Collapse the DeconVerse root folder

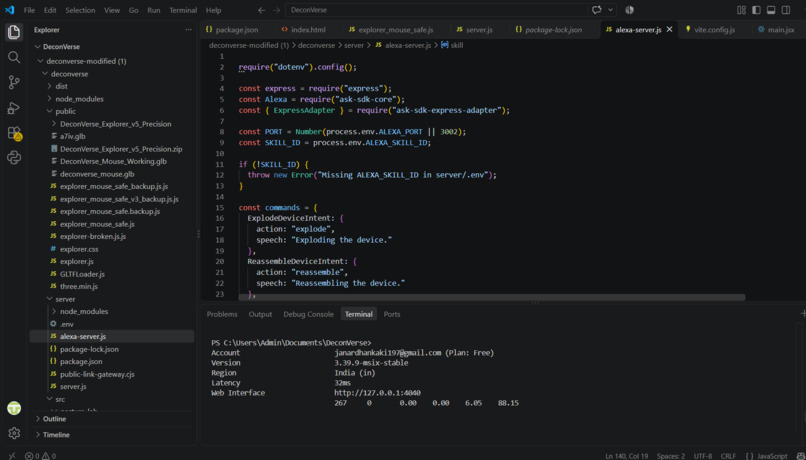tap(112, 47)
